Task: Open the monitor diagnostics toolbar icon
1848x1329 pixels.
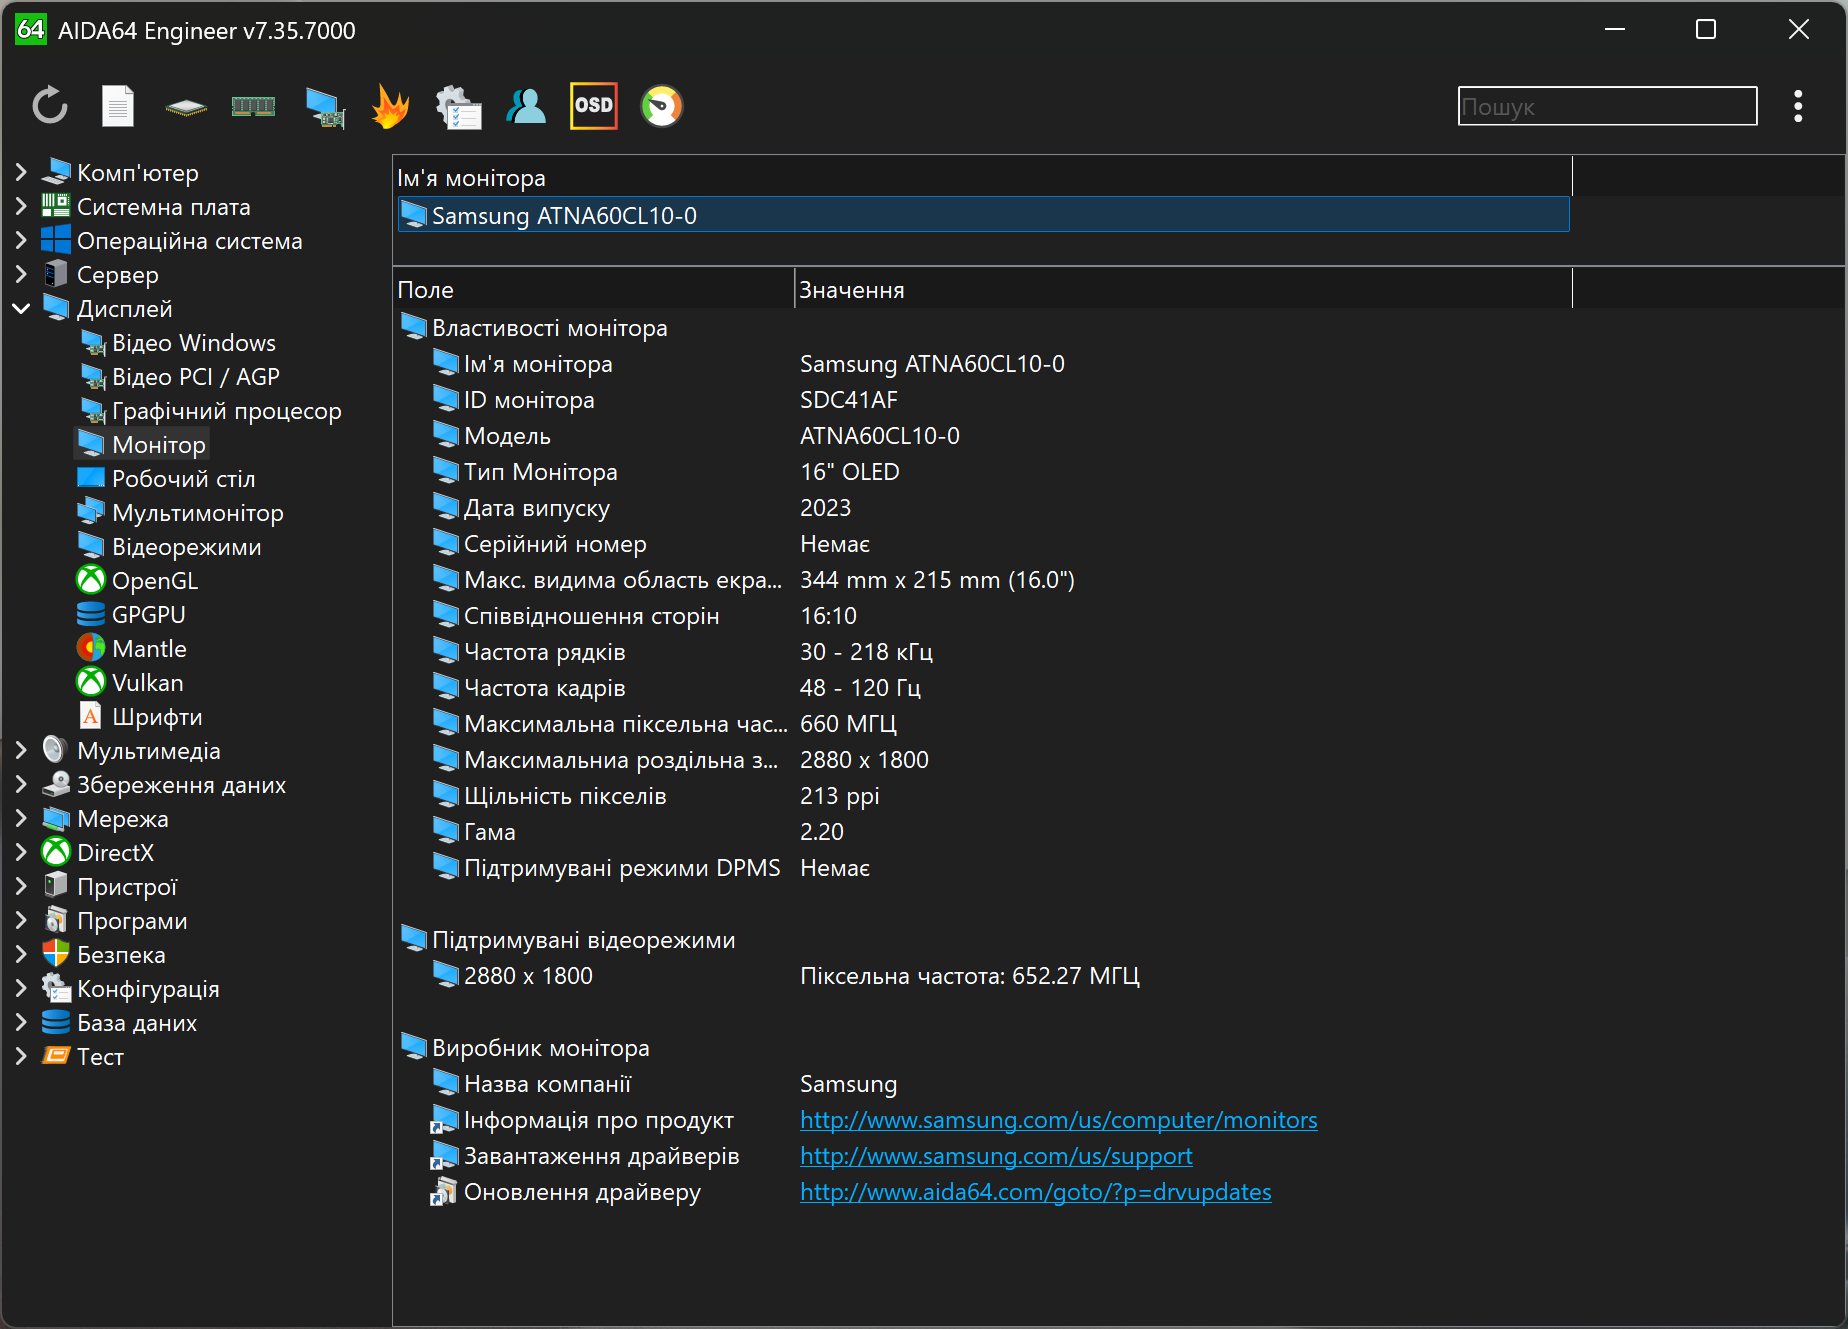Action: coord(325,106)
